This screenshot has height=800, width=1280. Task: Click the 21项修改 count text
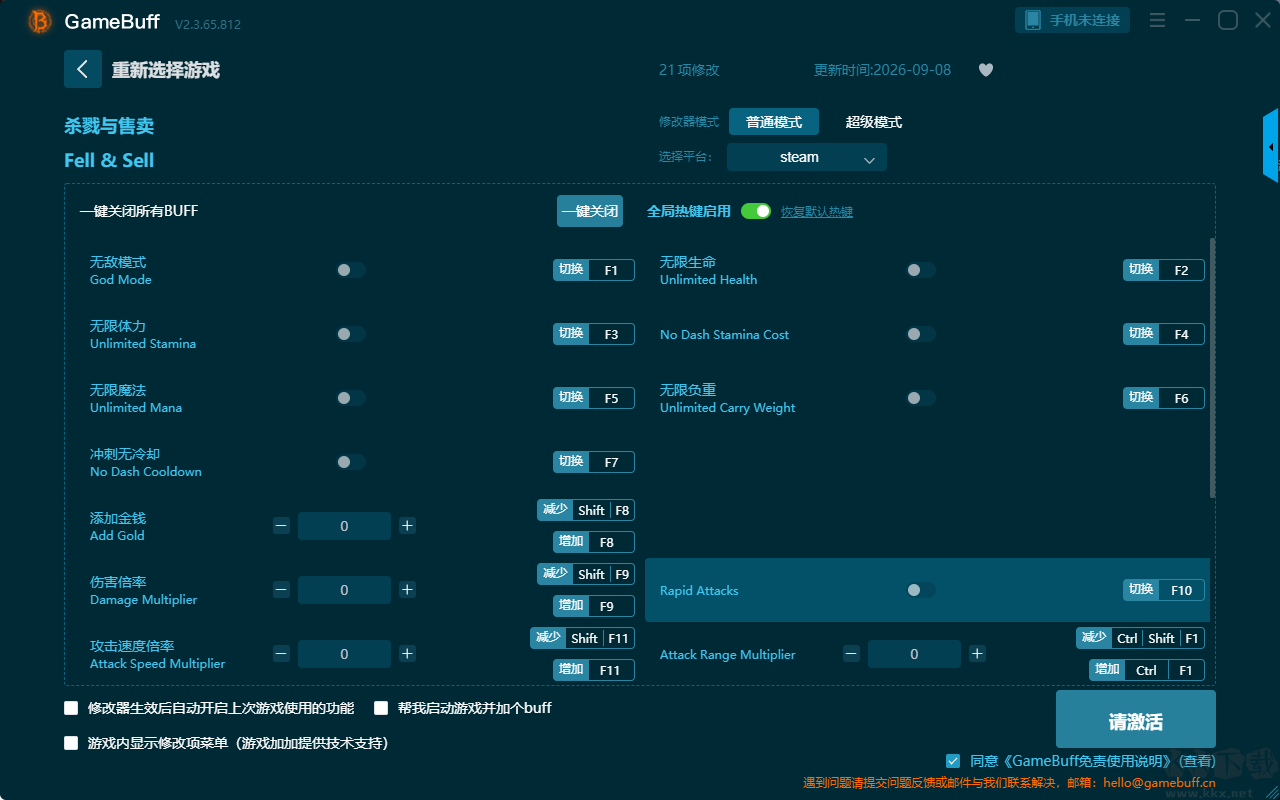pyautogui.click(x=689, y=70)
